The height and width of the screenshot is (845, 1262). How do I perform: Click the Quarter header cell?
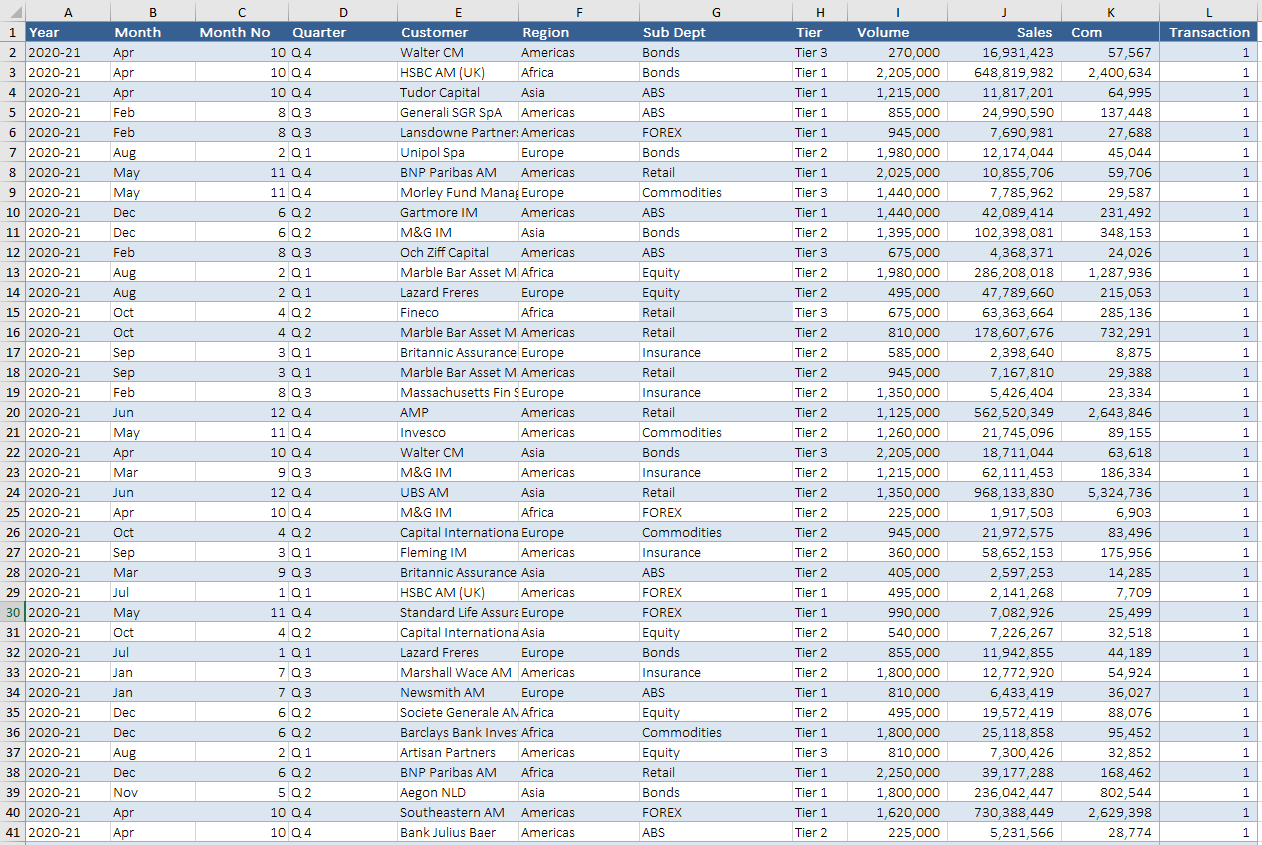[x=343, y=32]
